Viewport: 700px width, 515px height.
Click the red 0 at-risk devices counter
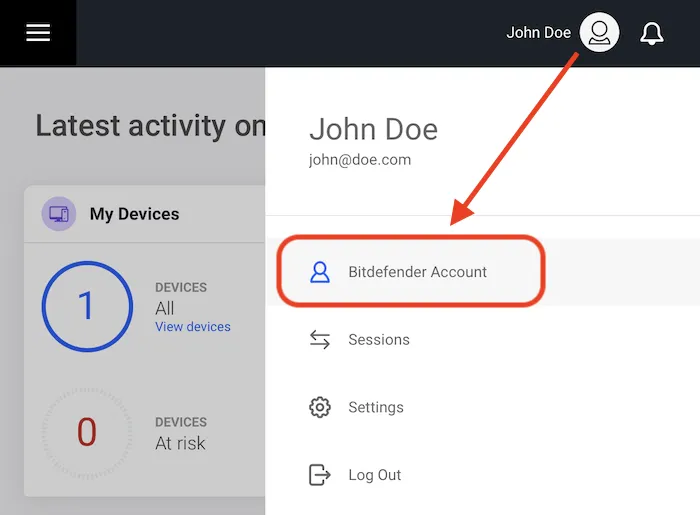click(87, 432)
